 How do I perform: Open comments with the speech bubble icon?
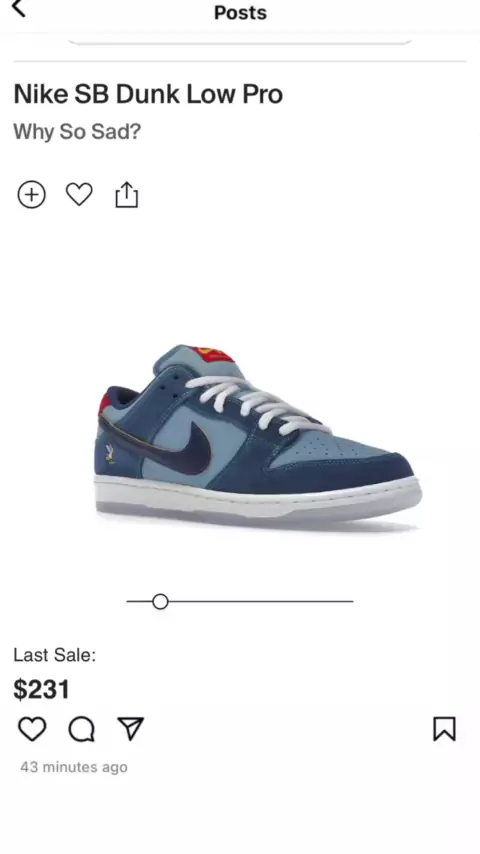click(82, 729)
